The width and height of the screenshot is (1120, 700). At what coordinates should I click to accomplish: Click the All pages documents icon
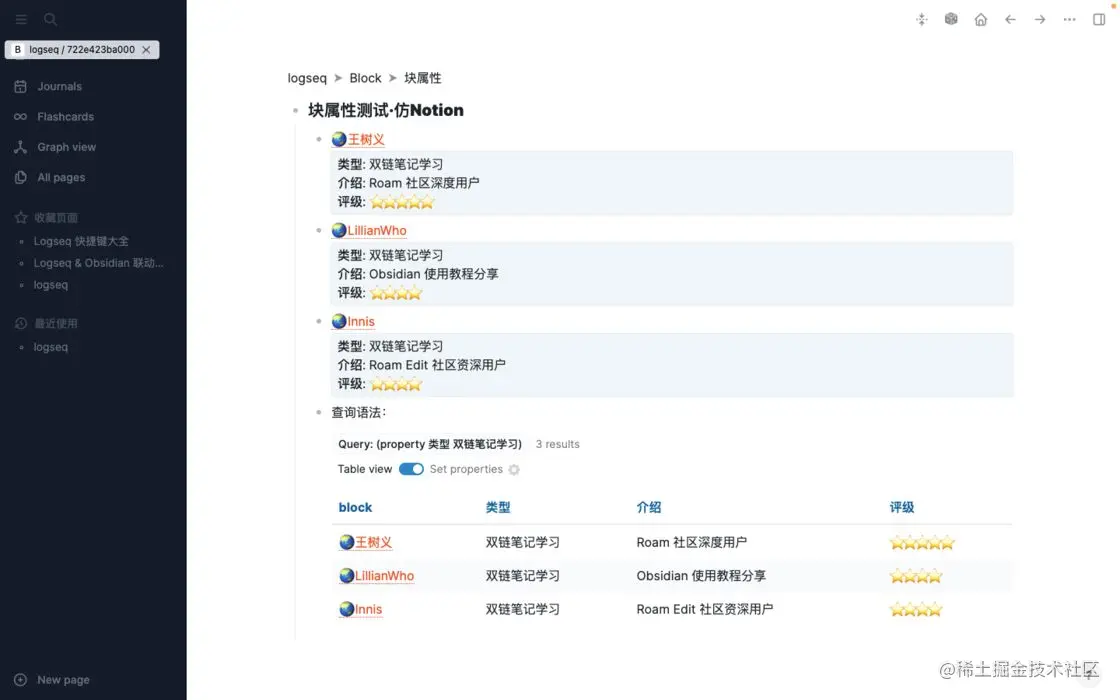coord(21,177)
